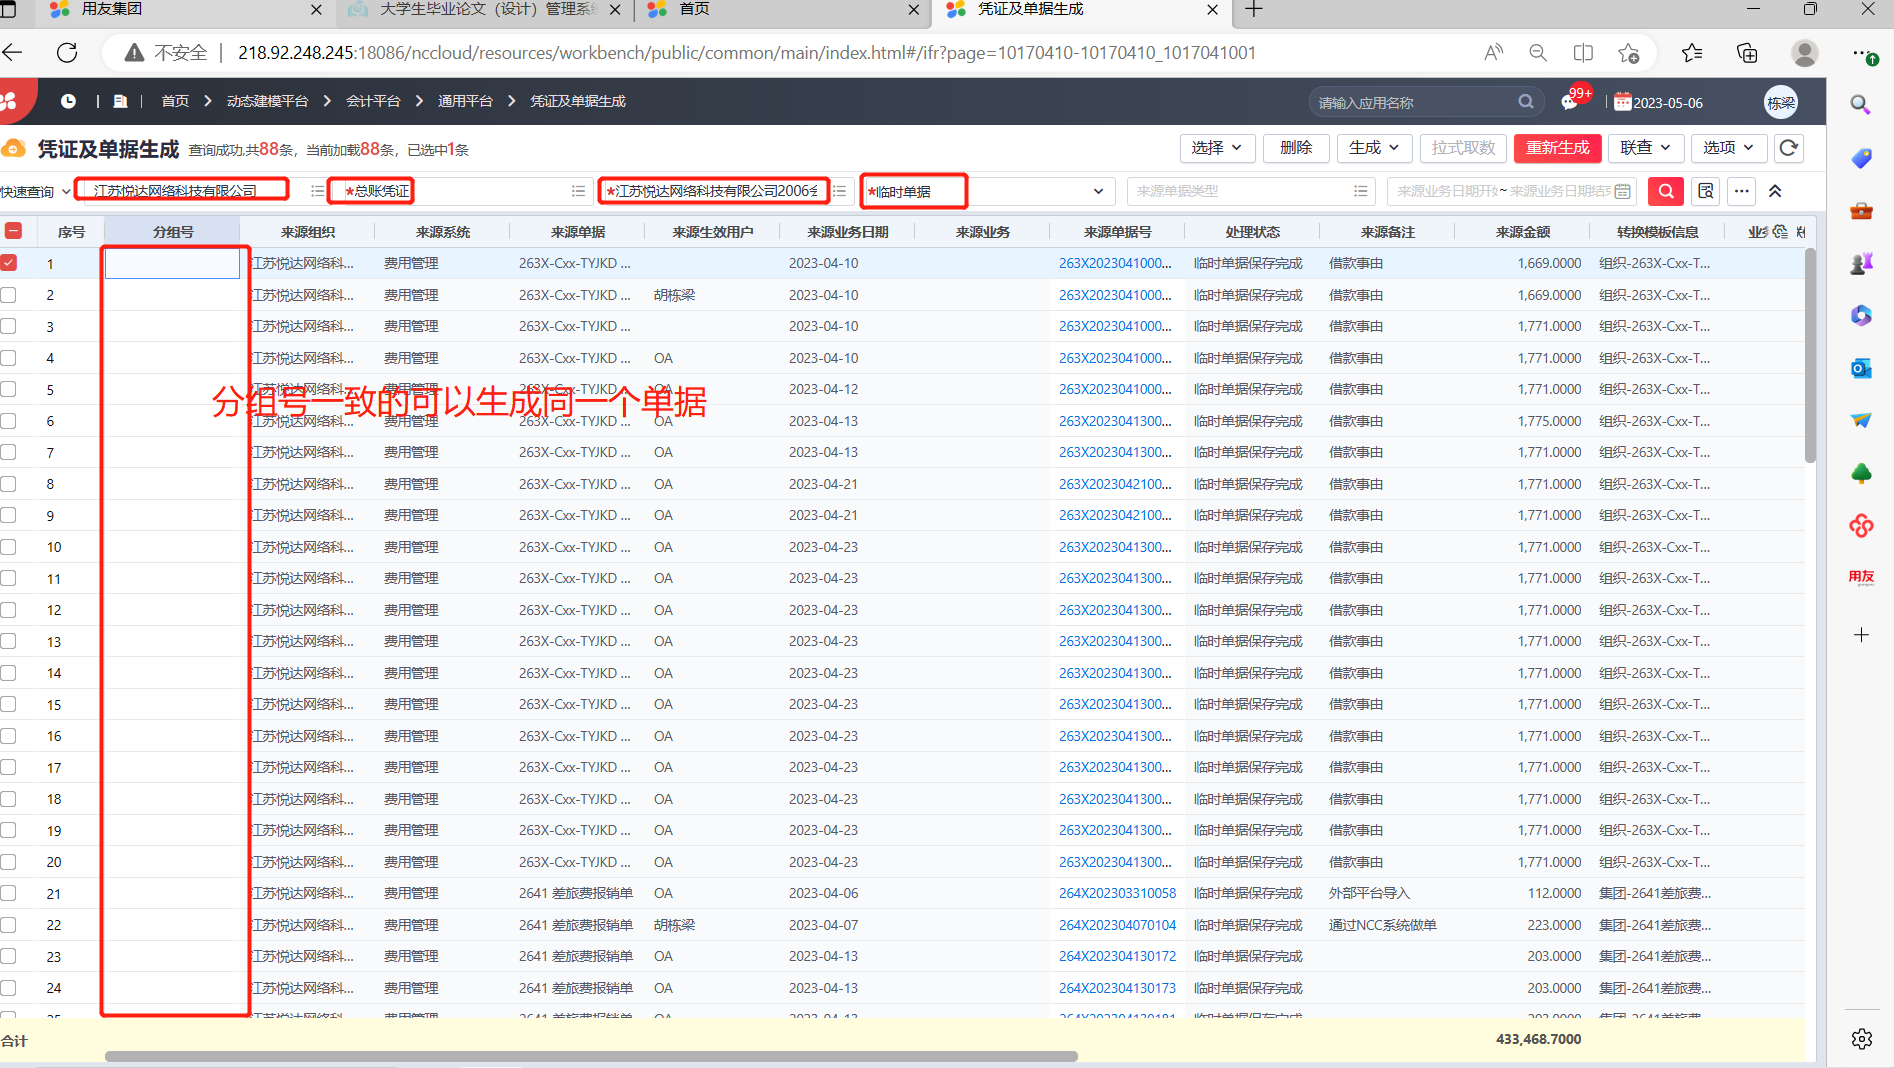Viewport: 1894px width, 1068px height.
Task: Open the 总账凭证 reference list icon
Action: point(578,191)
